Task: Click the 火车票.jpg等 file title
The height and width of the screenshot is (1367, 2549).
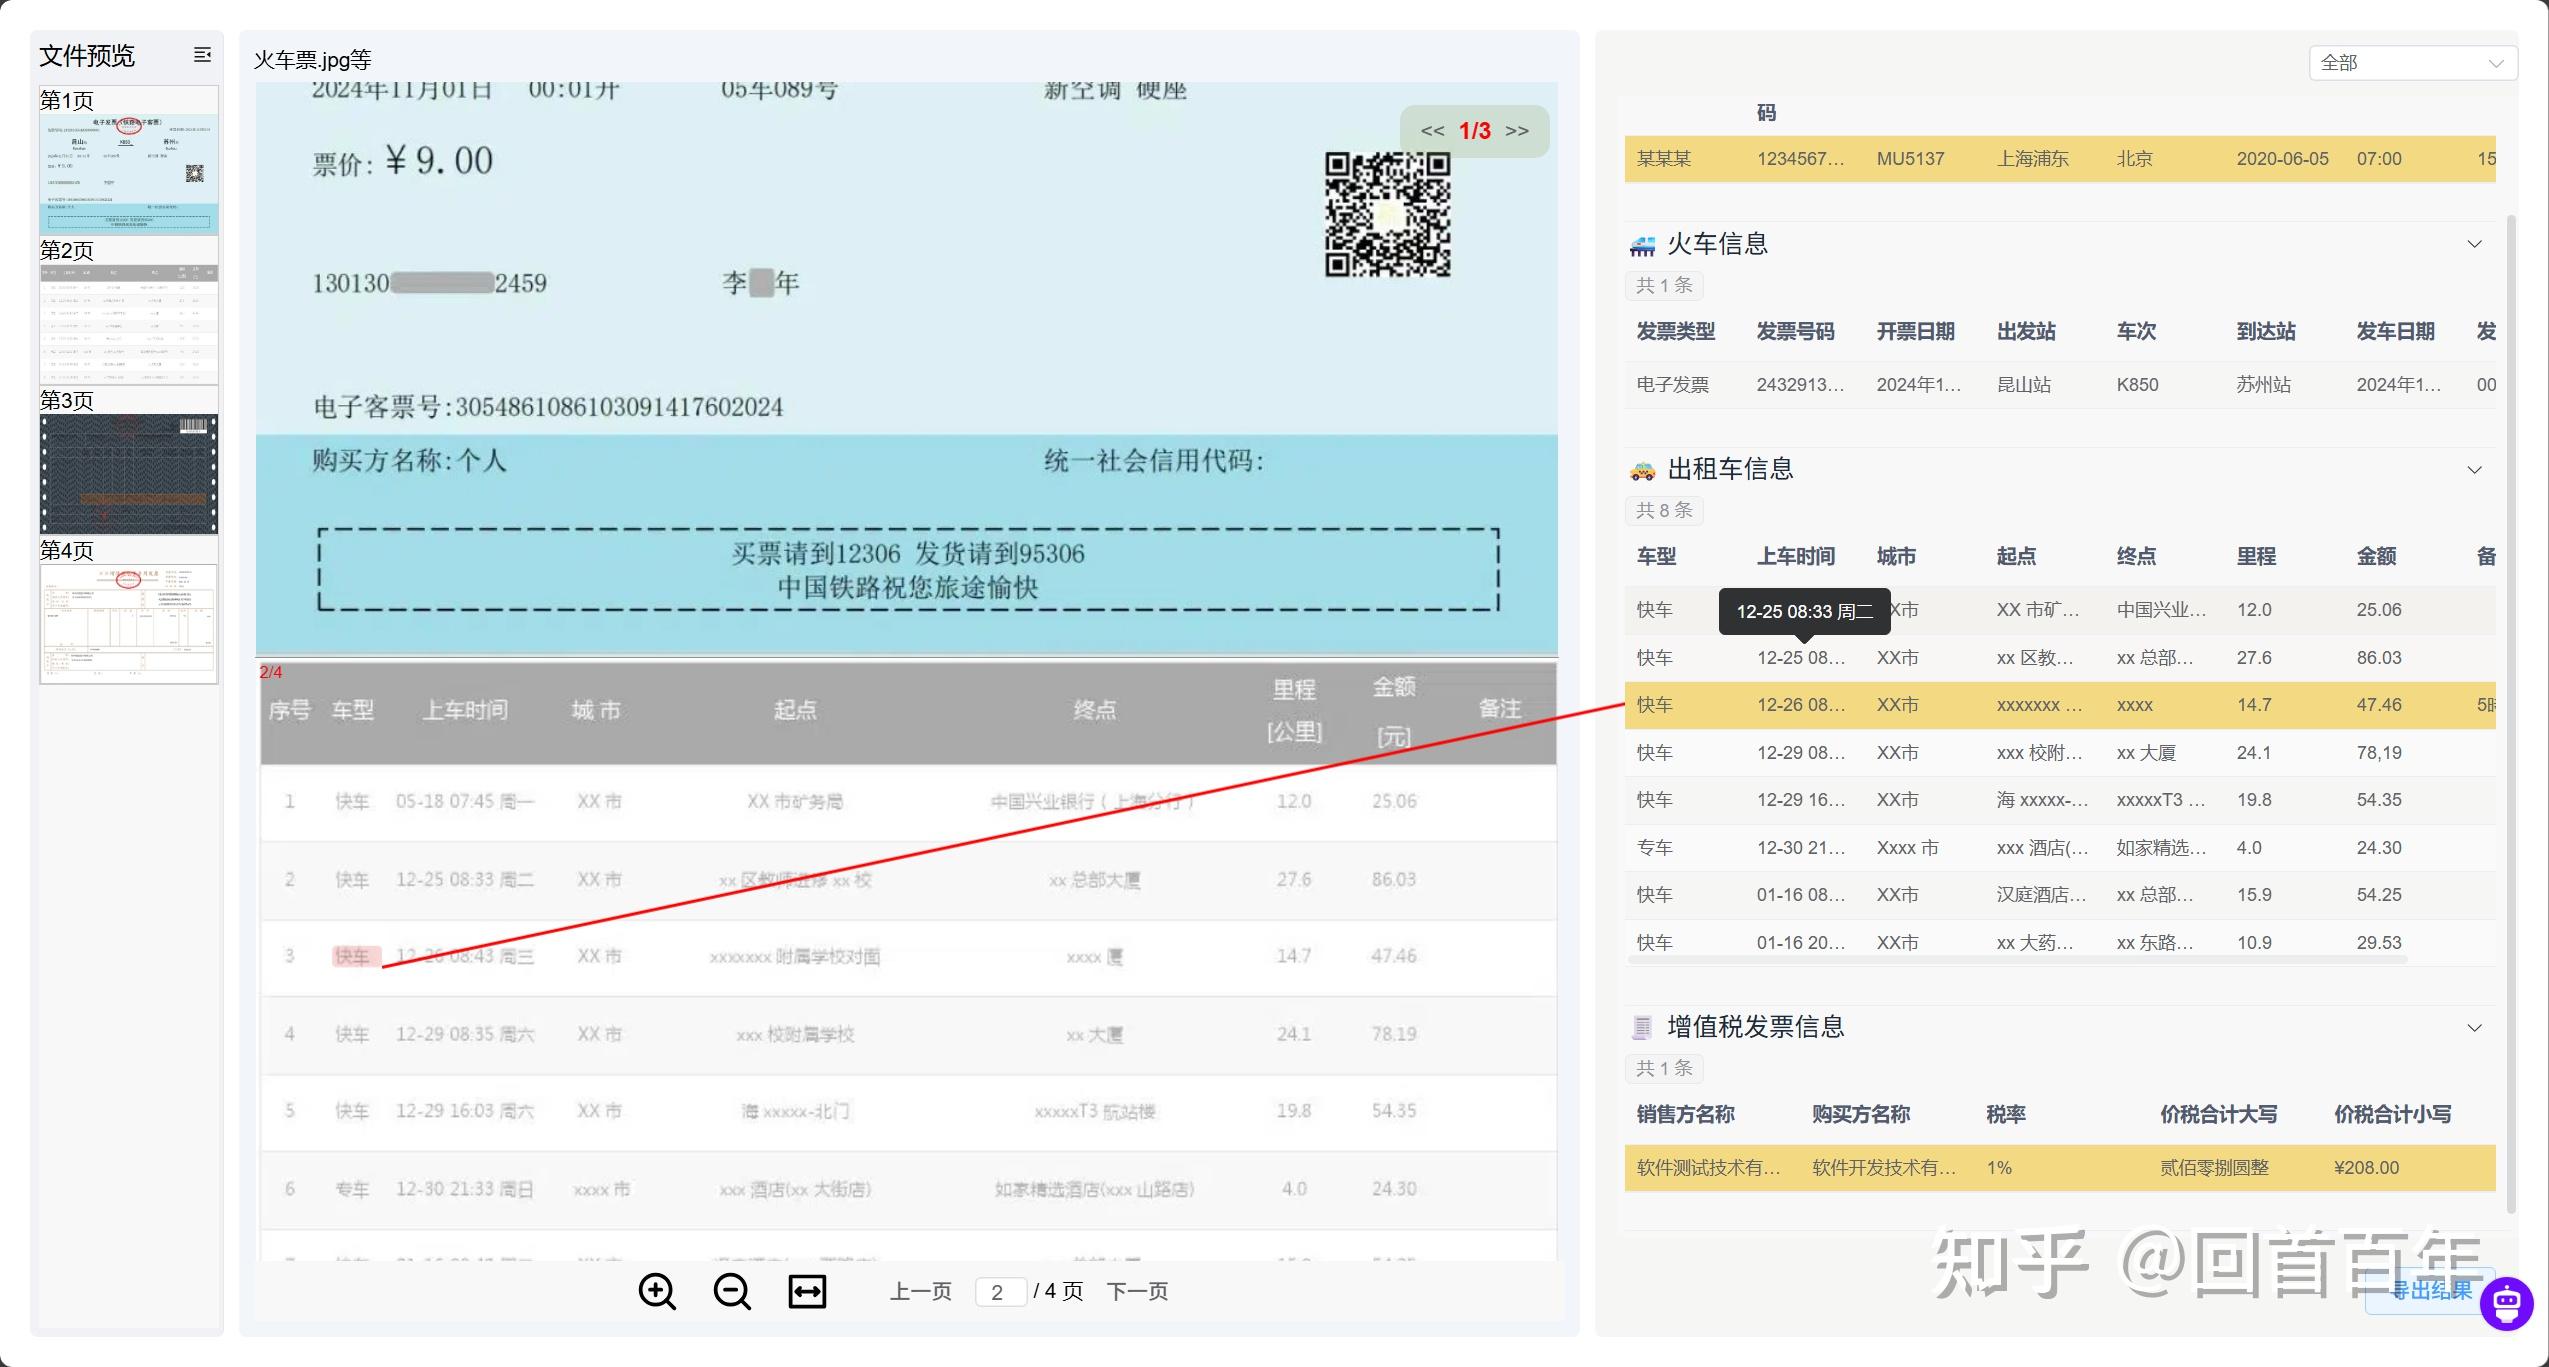Action: tap(311, 60)
